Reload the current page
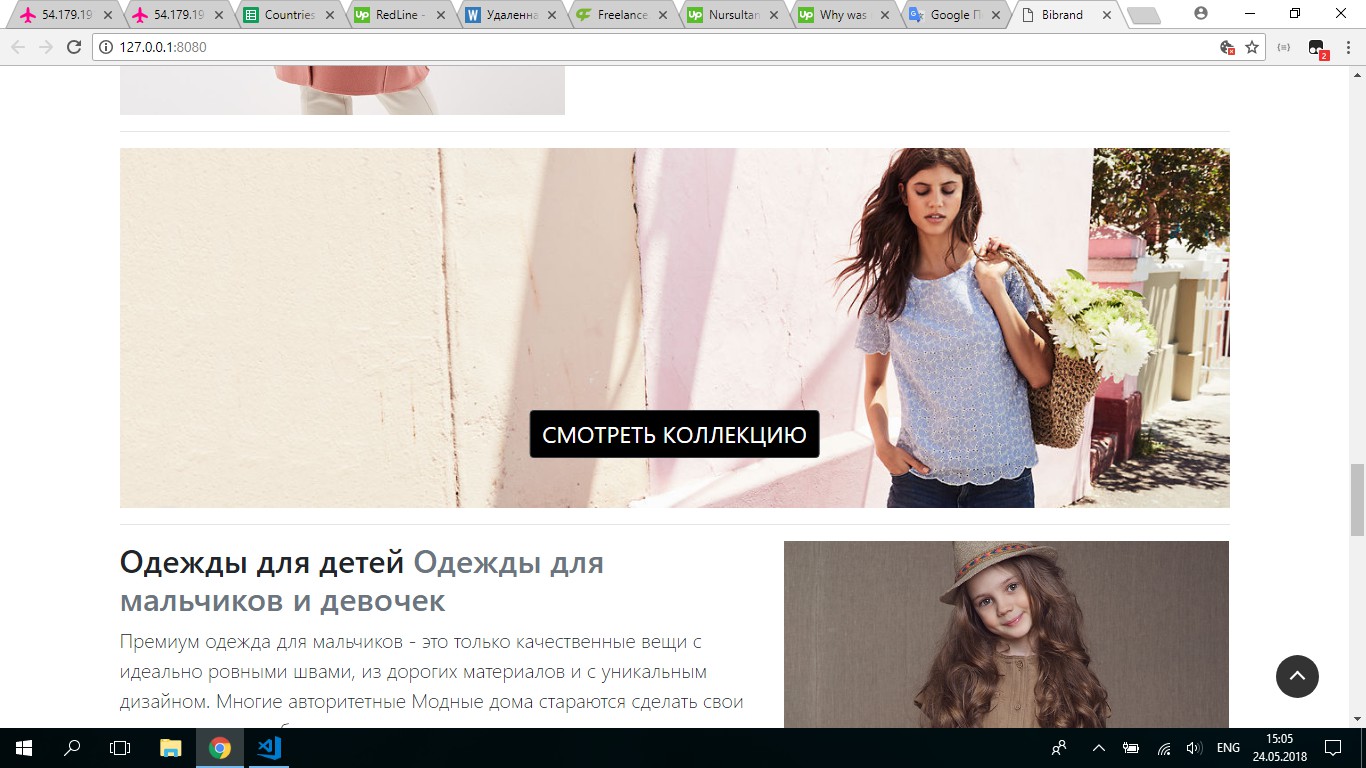1366x768 pixels. [74, 47]
